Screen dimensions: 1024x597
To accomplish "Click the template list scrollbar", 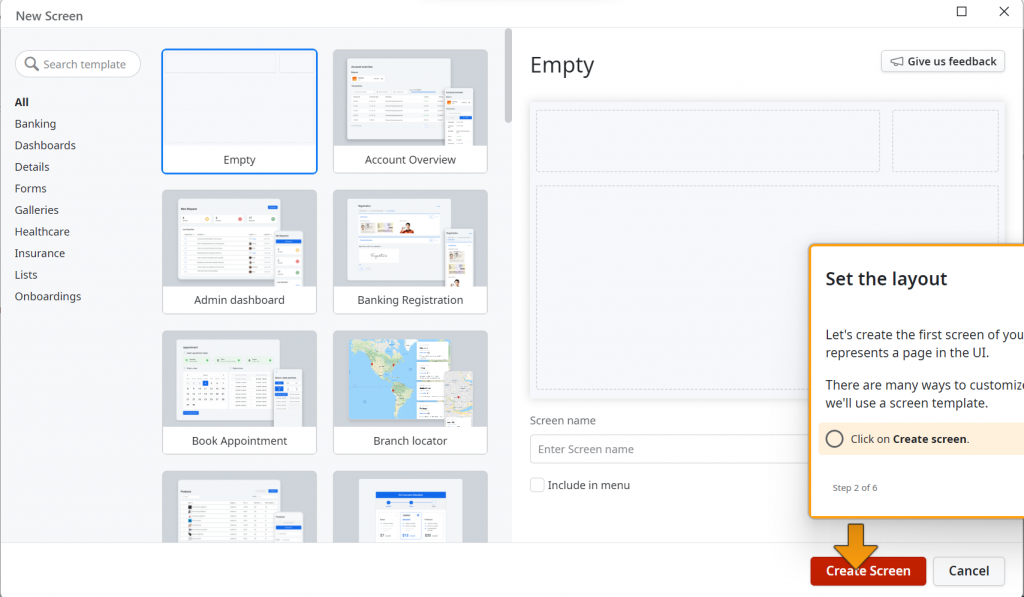I will (508, 76).
